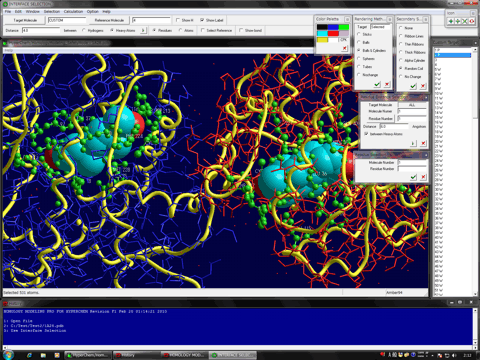Enable the Select Reference checkbox
The width and height of the screenshot is (480, 360).
click(202, 30)
